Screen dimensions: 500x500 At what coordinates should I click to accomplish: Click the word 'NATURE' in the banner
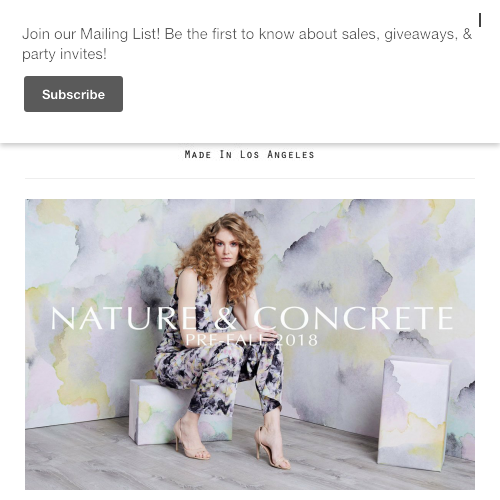click(x=124, y=318)
